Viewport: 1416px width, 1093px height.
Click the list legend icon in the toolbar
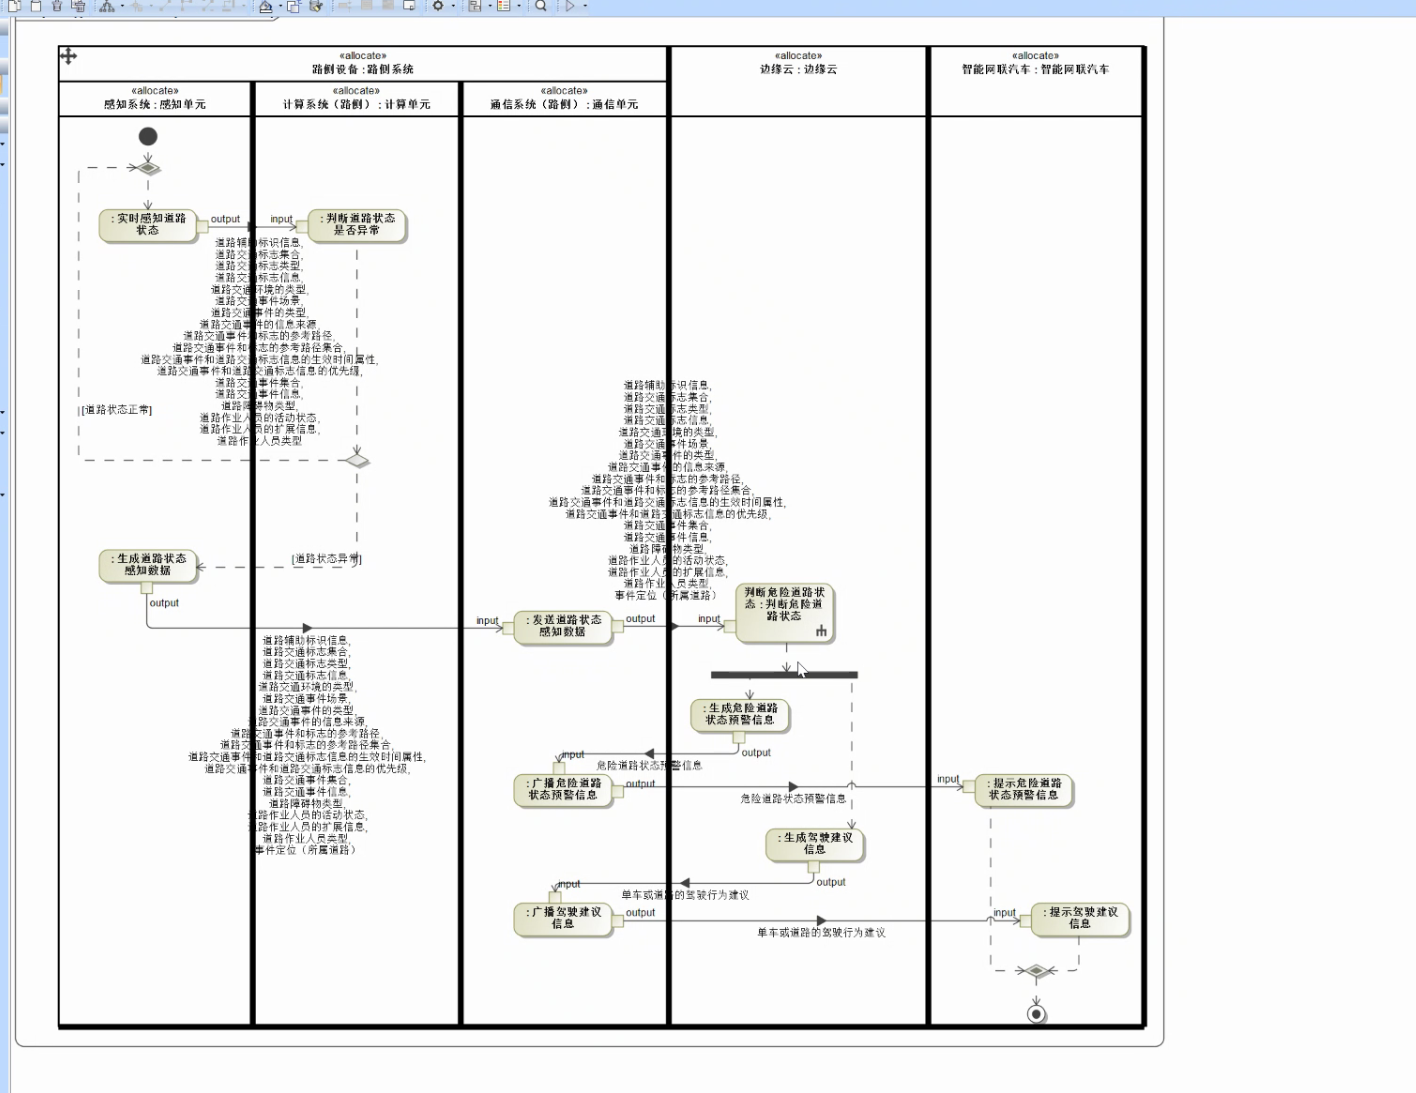click(x=504, y=6)
